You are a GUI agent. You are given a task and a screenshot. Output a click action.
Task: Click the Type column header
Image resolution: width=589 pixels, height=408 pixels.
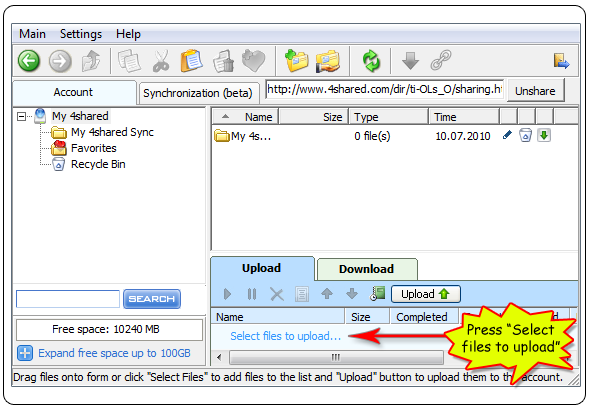(x=389, y=117)
